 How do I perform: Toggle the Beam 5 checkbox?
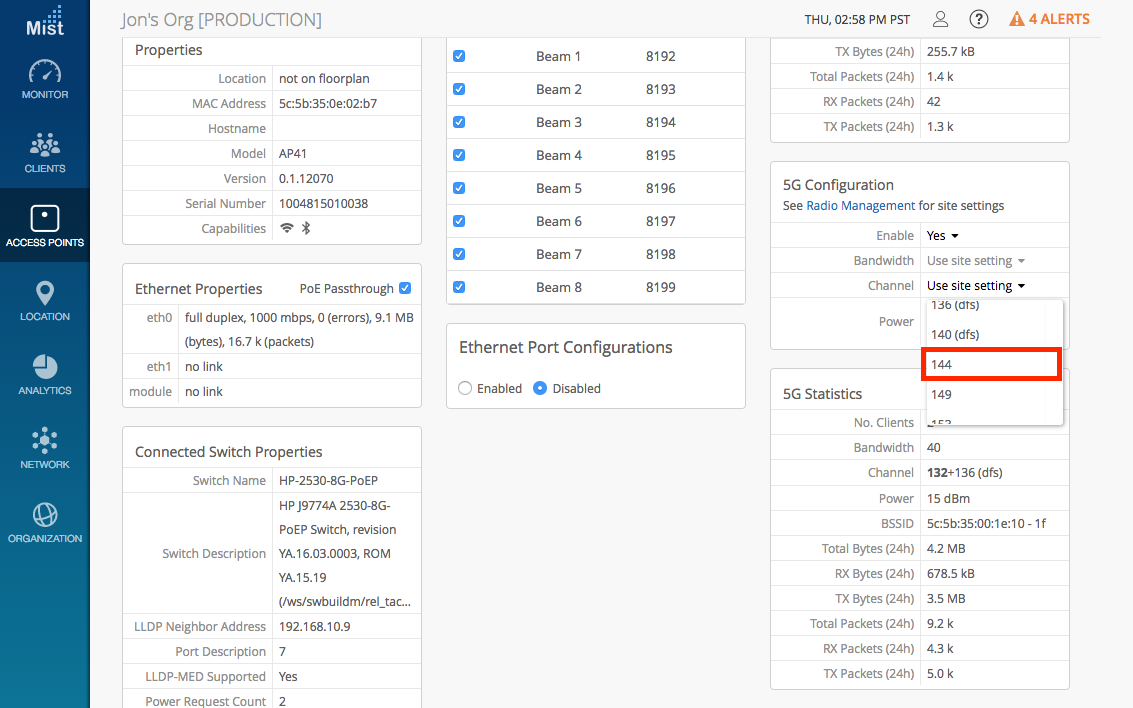[x=459, y=188]
